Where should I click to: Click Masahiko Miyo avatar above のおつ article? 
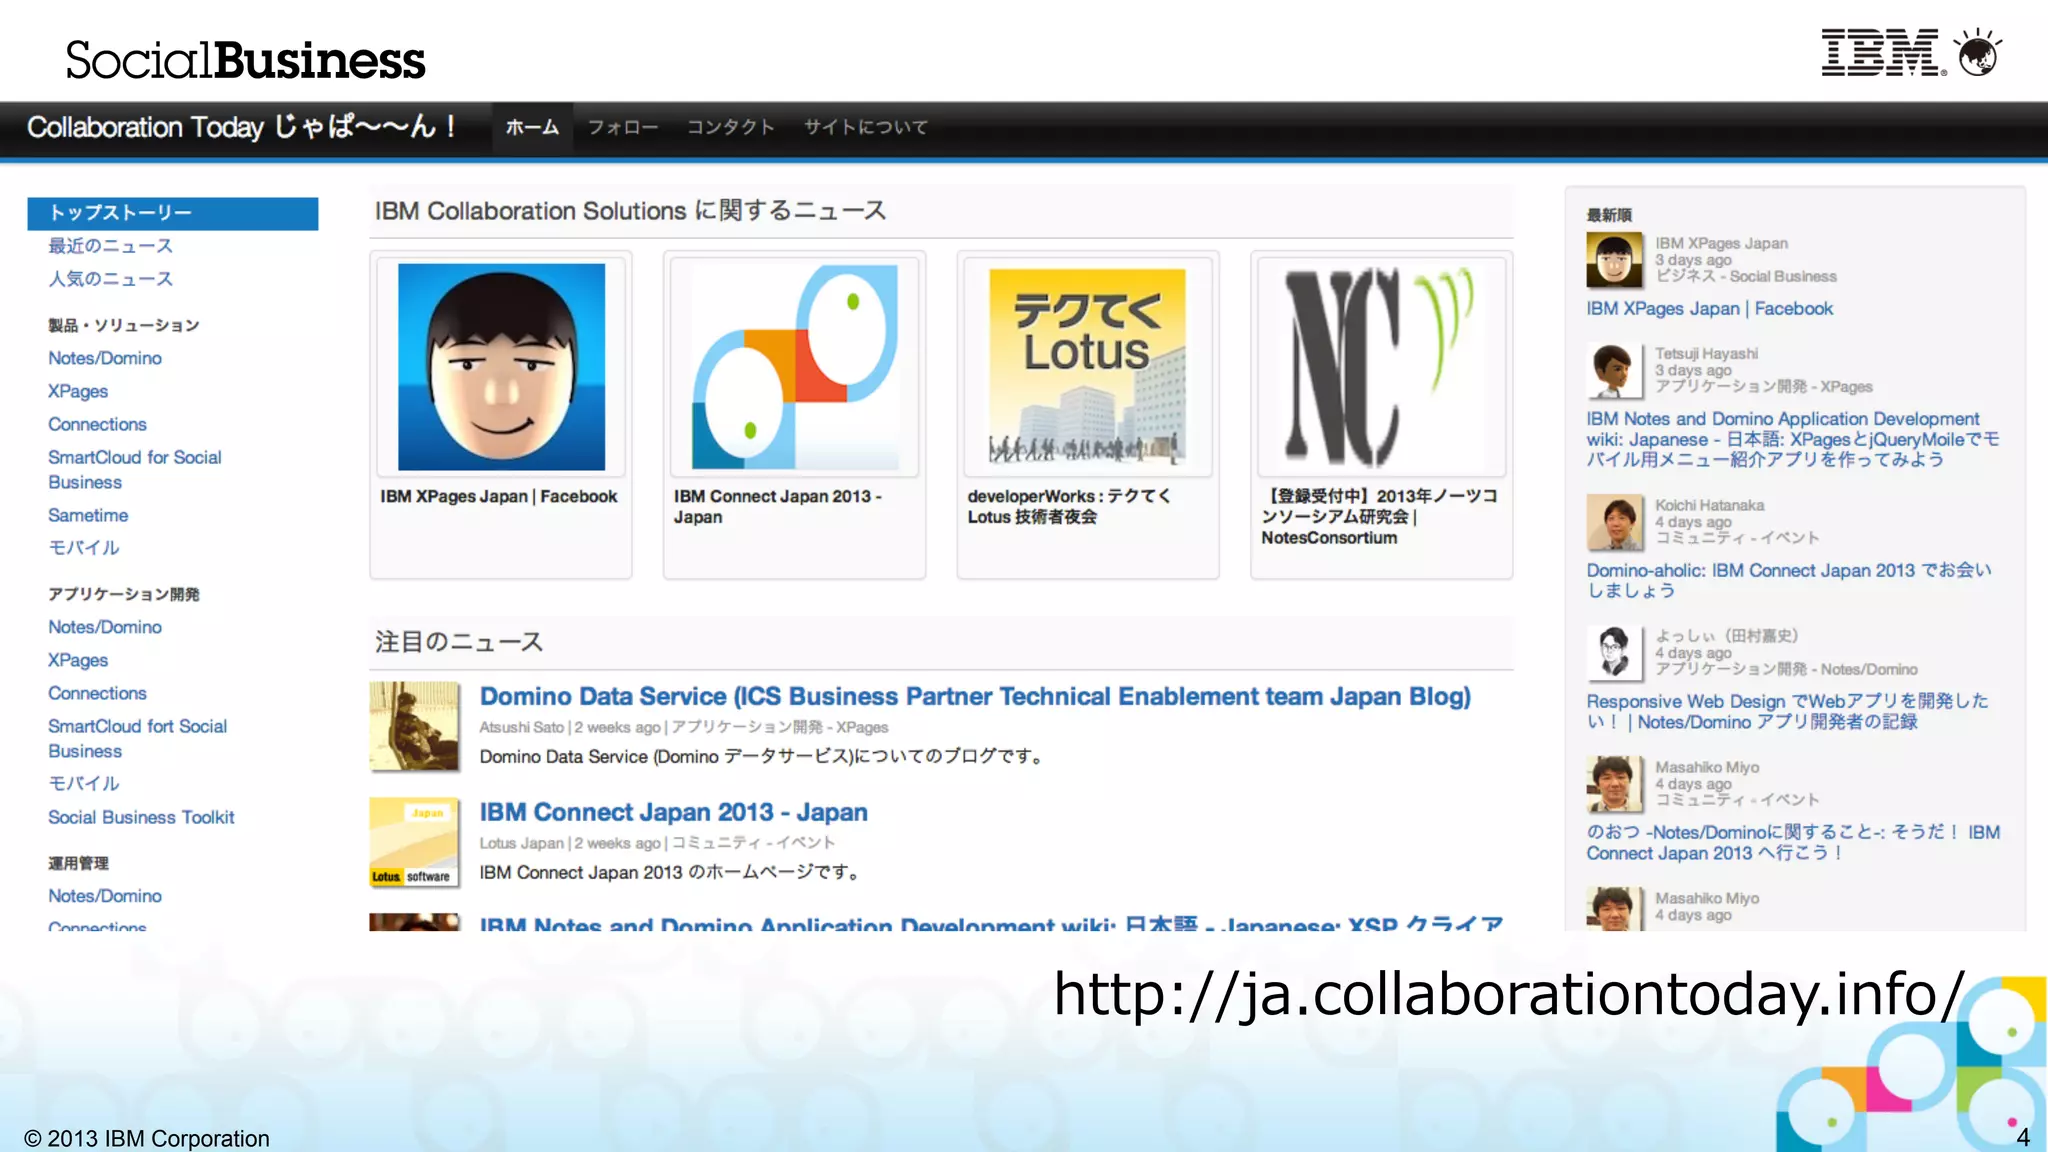click(1614, 784)
